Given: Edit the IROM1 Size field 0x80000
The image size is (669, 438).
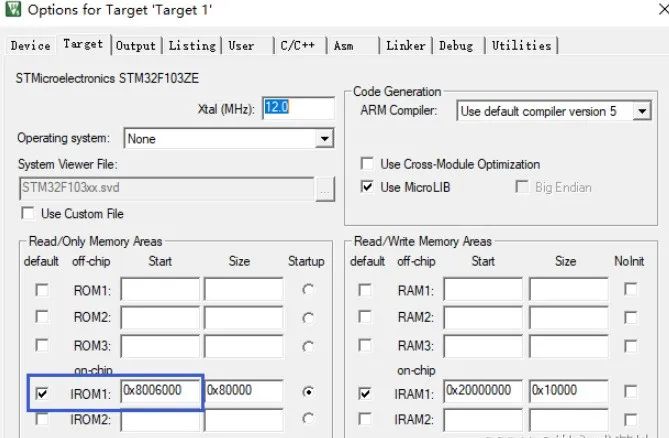Looking at the screenshot, I should [244, 391].
